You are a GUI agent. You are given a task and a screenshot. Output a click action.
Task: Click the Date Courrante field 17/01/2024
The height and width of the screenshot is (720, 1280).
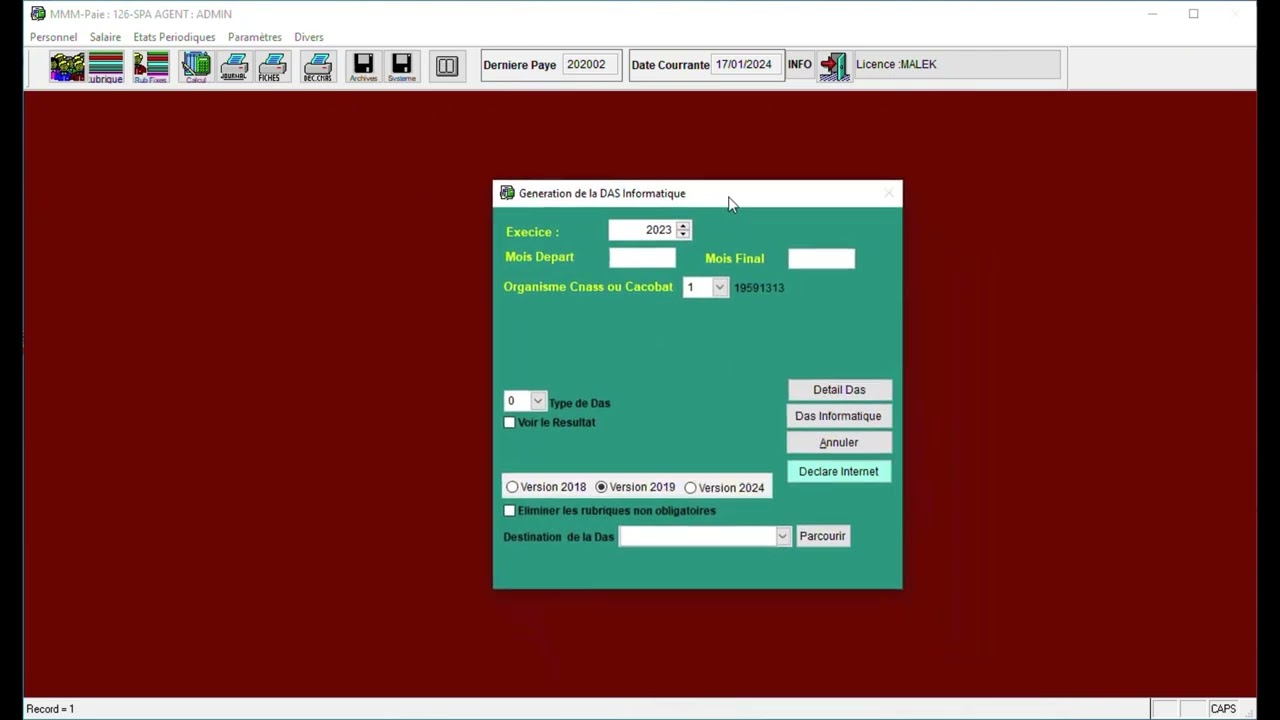746,65
